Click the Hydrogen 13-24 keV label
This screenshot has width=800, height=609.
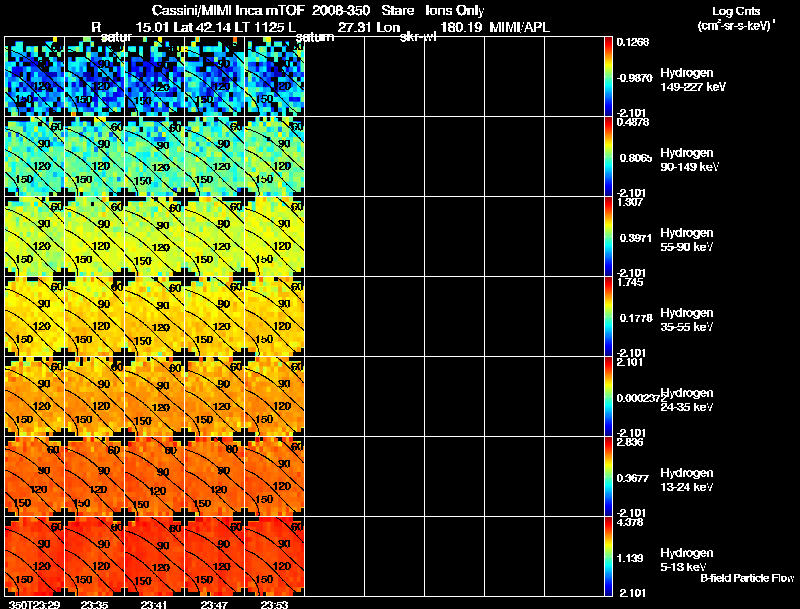point(687,479)
